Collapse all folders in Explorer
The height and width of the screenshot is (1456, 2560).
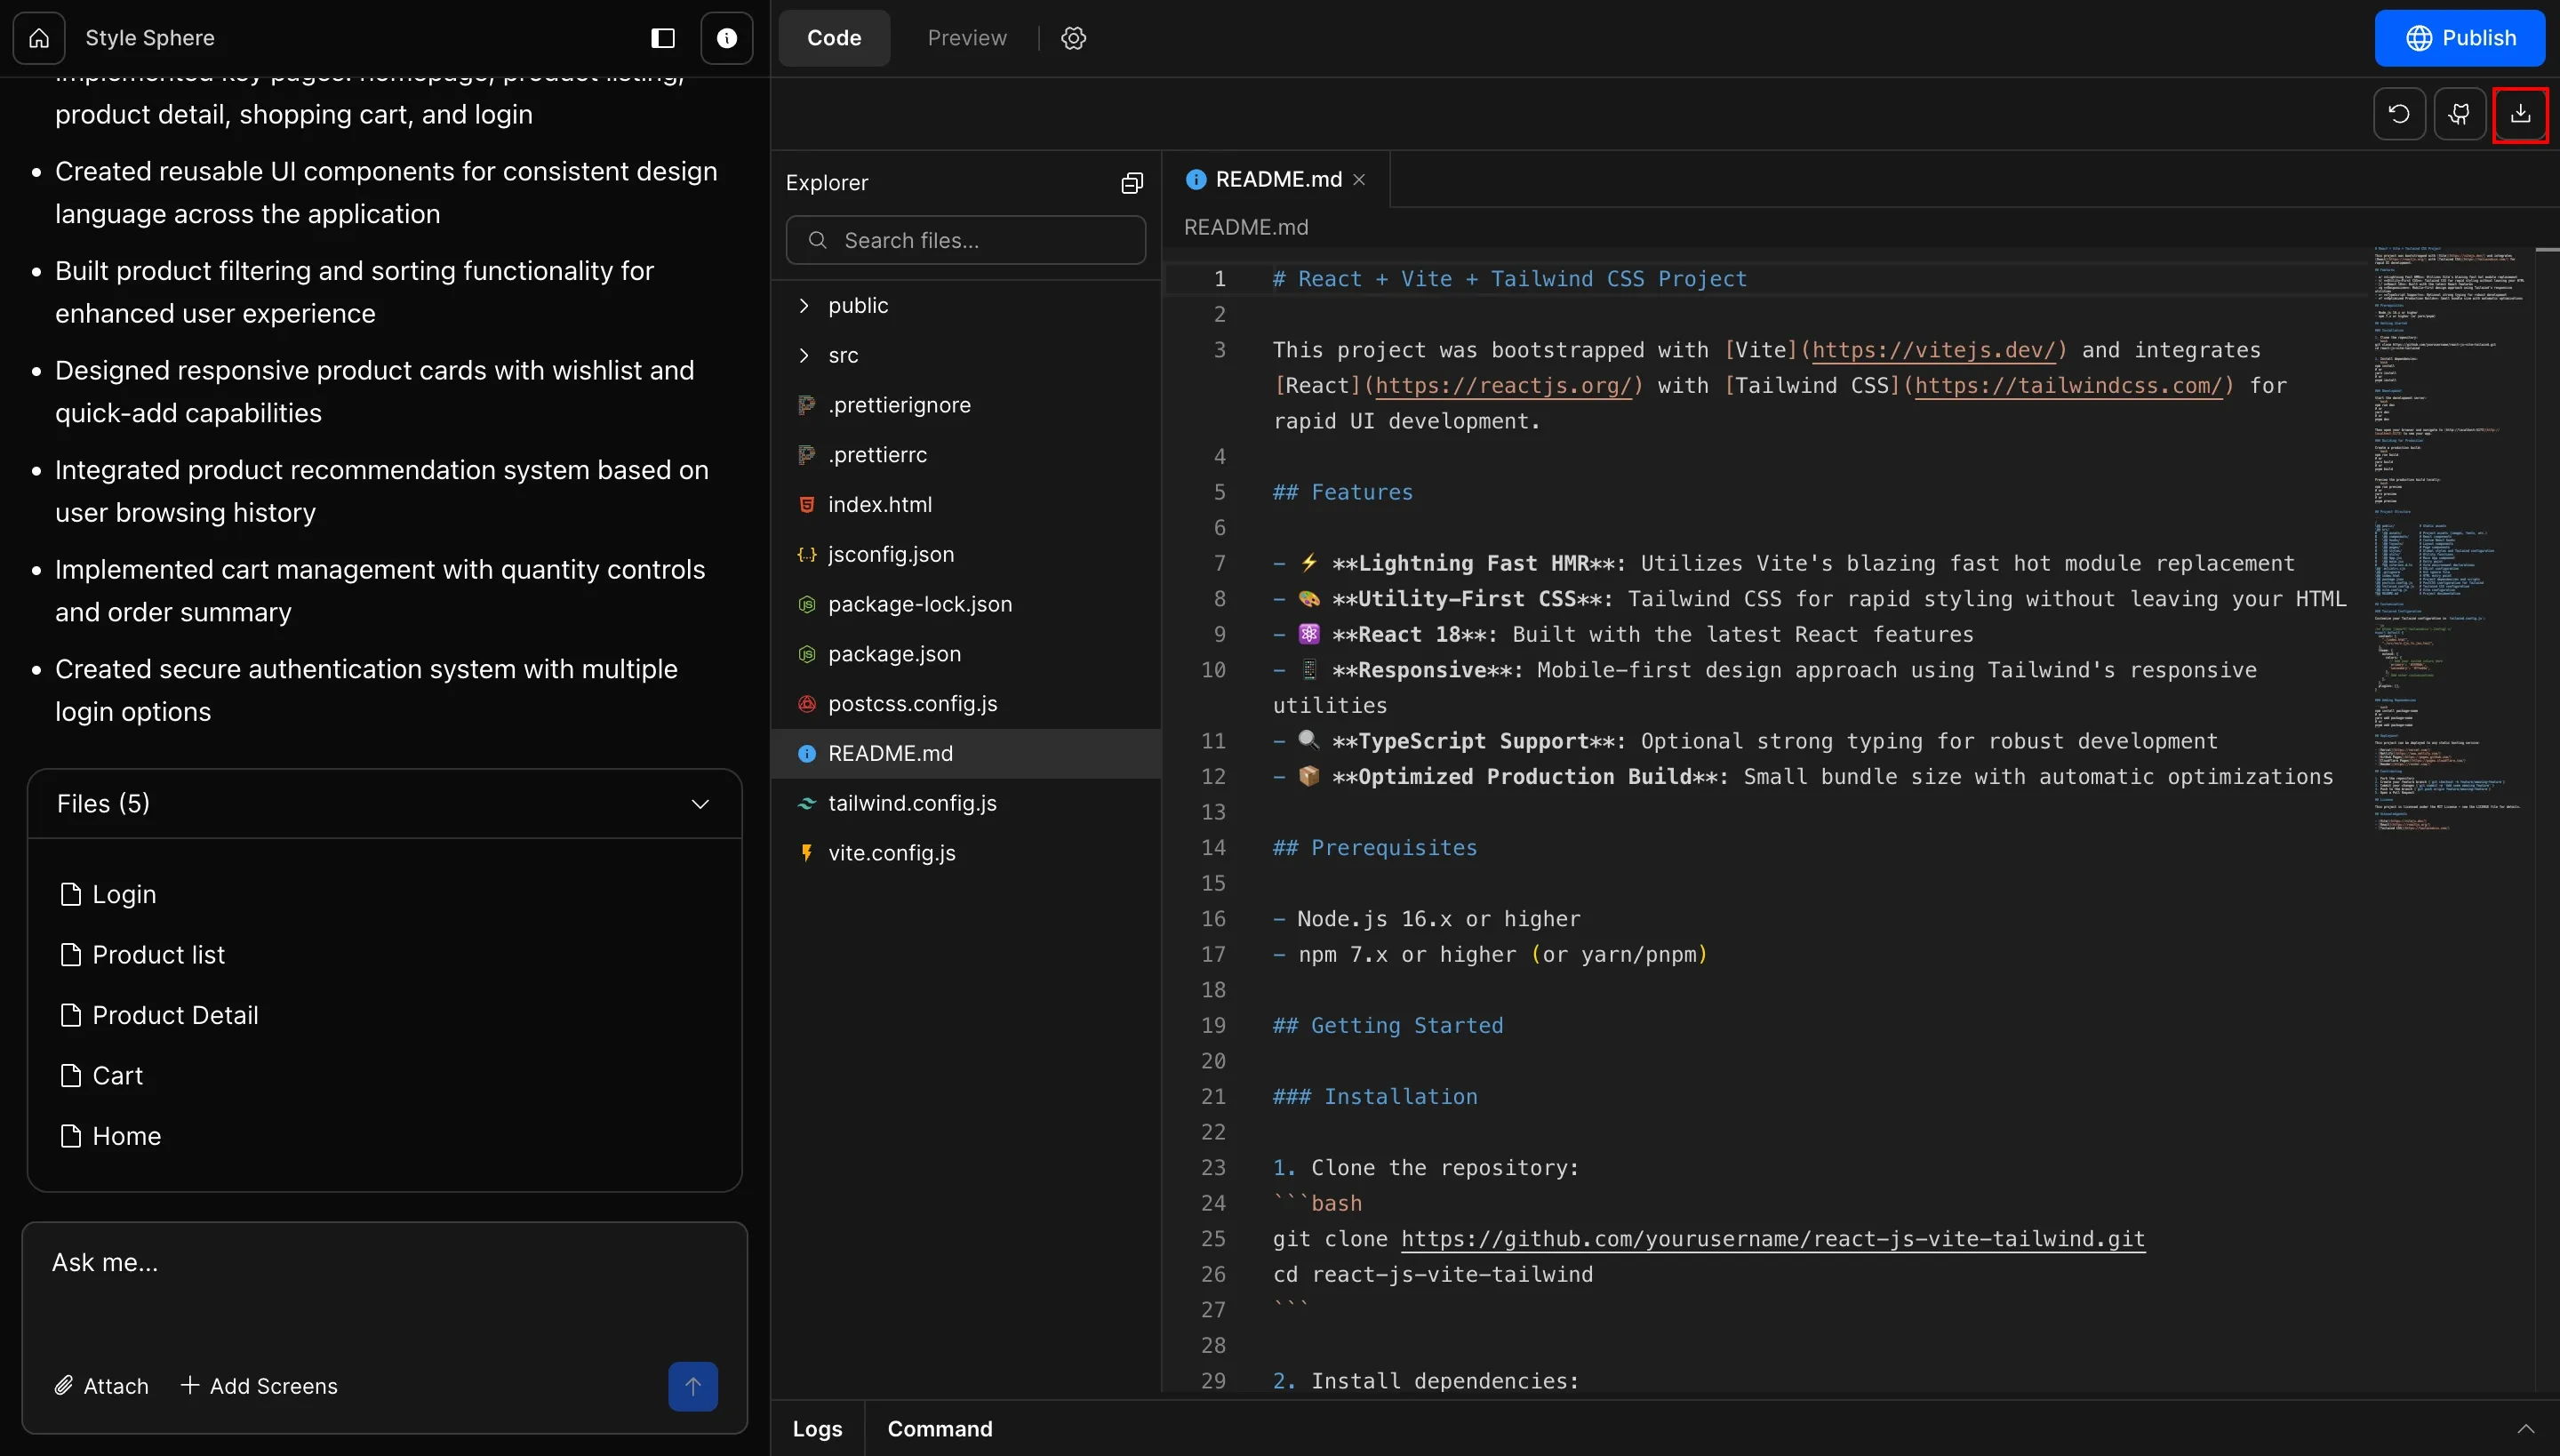point(1132,183)
